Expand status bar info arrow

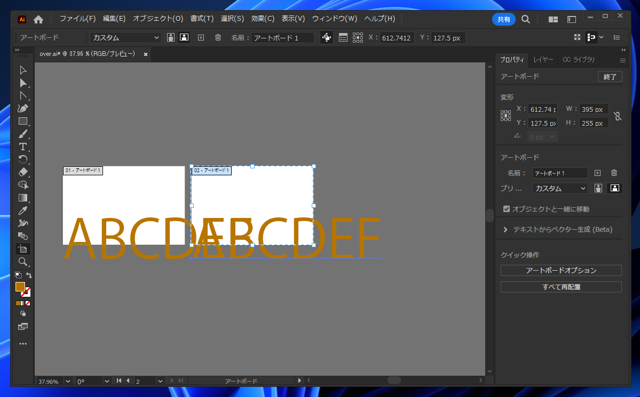point(300,380)
